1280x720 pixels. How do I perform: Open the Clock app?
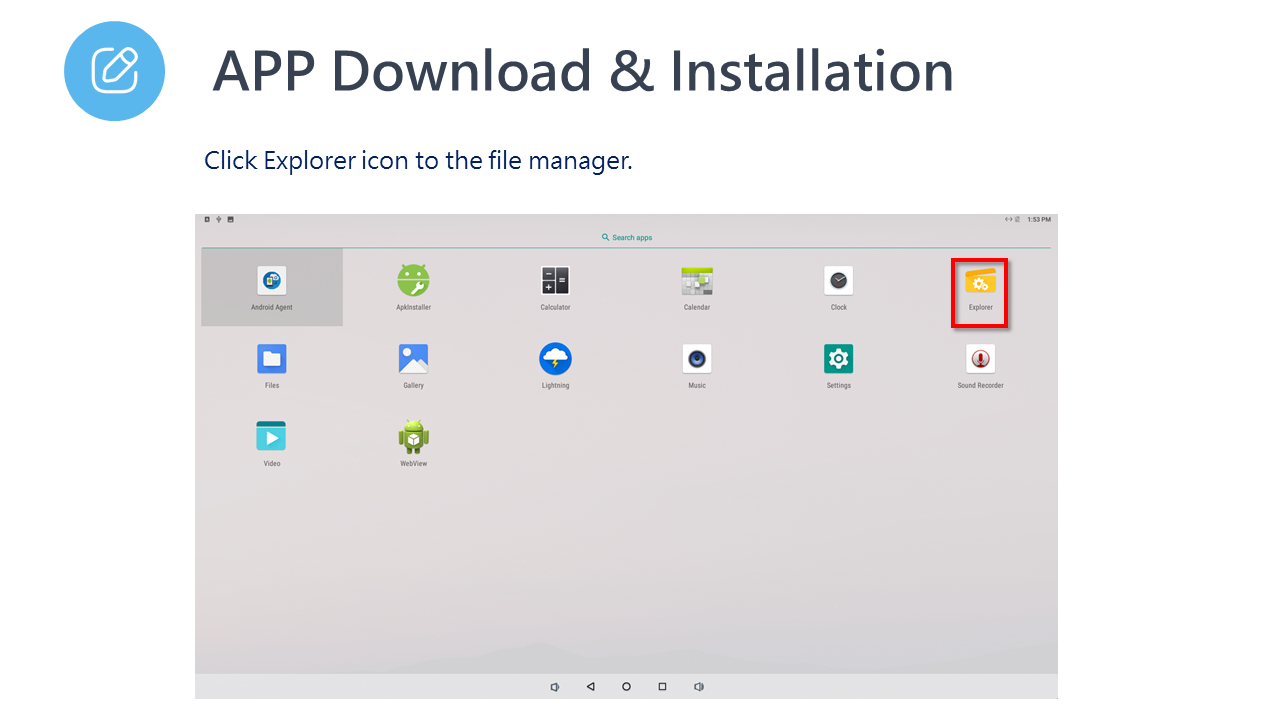pyautogui.click(x=838, y=282)
